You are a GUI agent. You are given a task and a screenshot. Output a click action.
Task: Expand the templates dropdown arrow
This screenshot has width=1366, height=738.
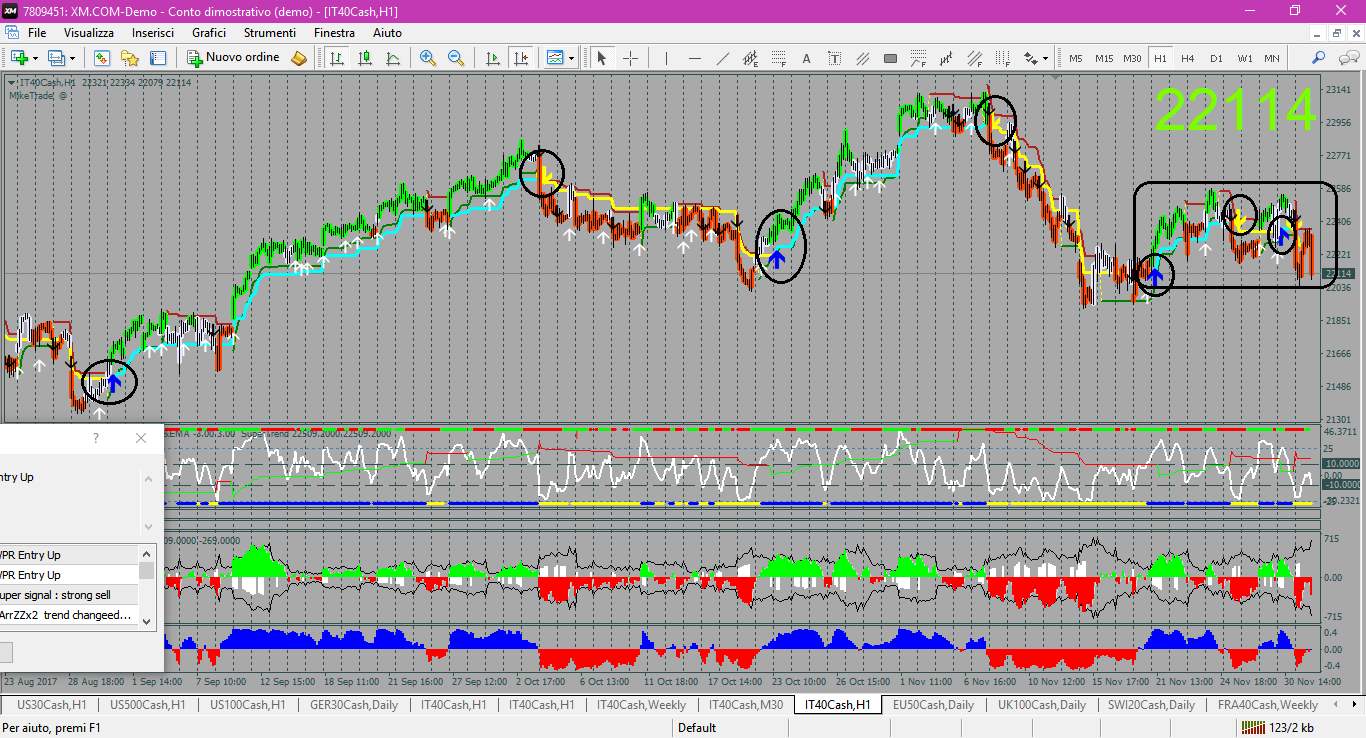(571, 58)
